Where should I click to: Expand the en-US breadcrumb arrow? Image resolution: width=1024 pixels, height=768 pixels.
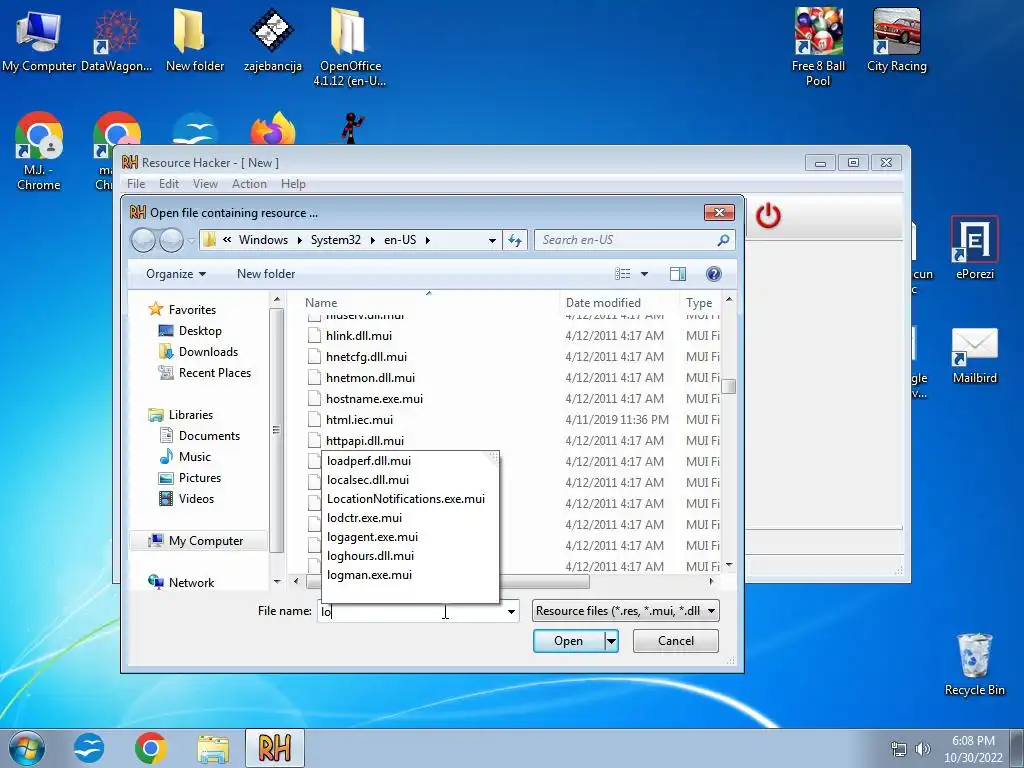[x=428, y=240]
